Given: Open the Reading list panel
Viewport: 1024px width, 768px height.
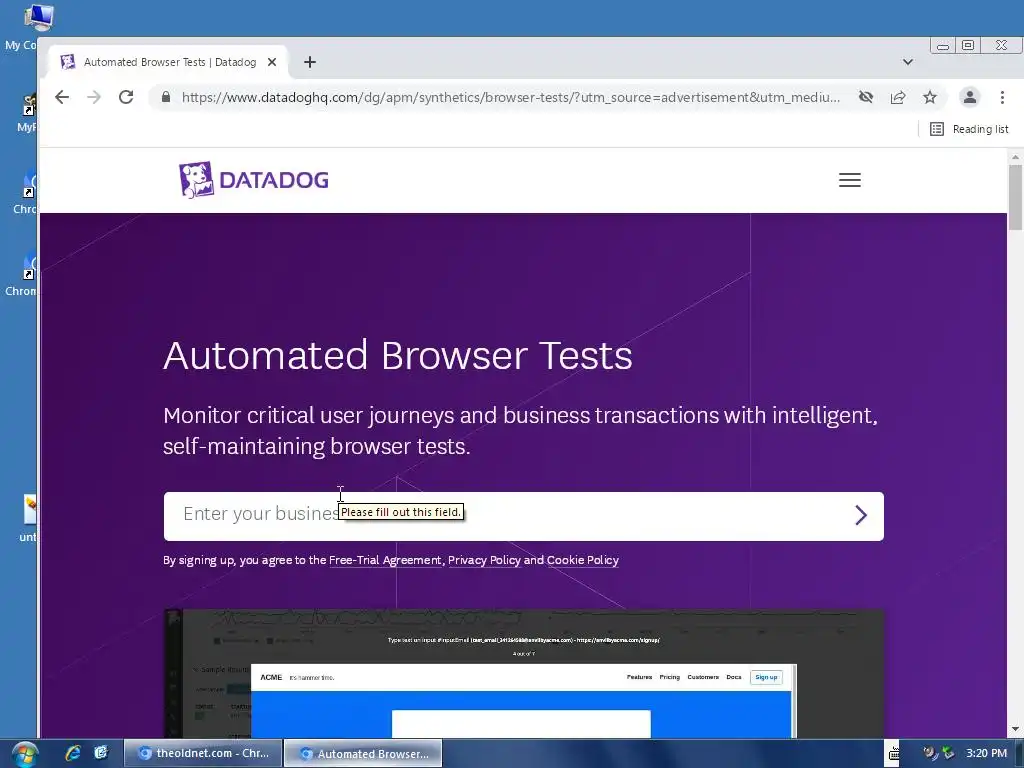Looking at the screenshot, I should click(969, 129).
